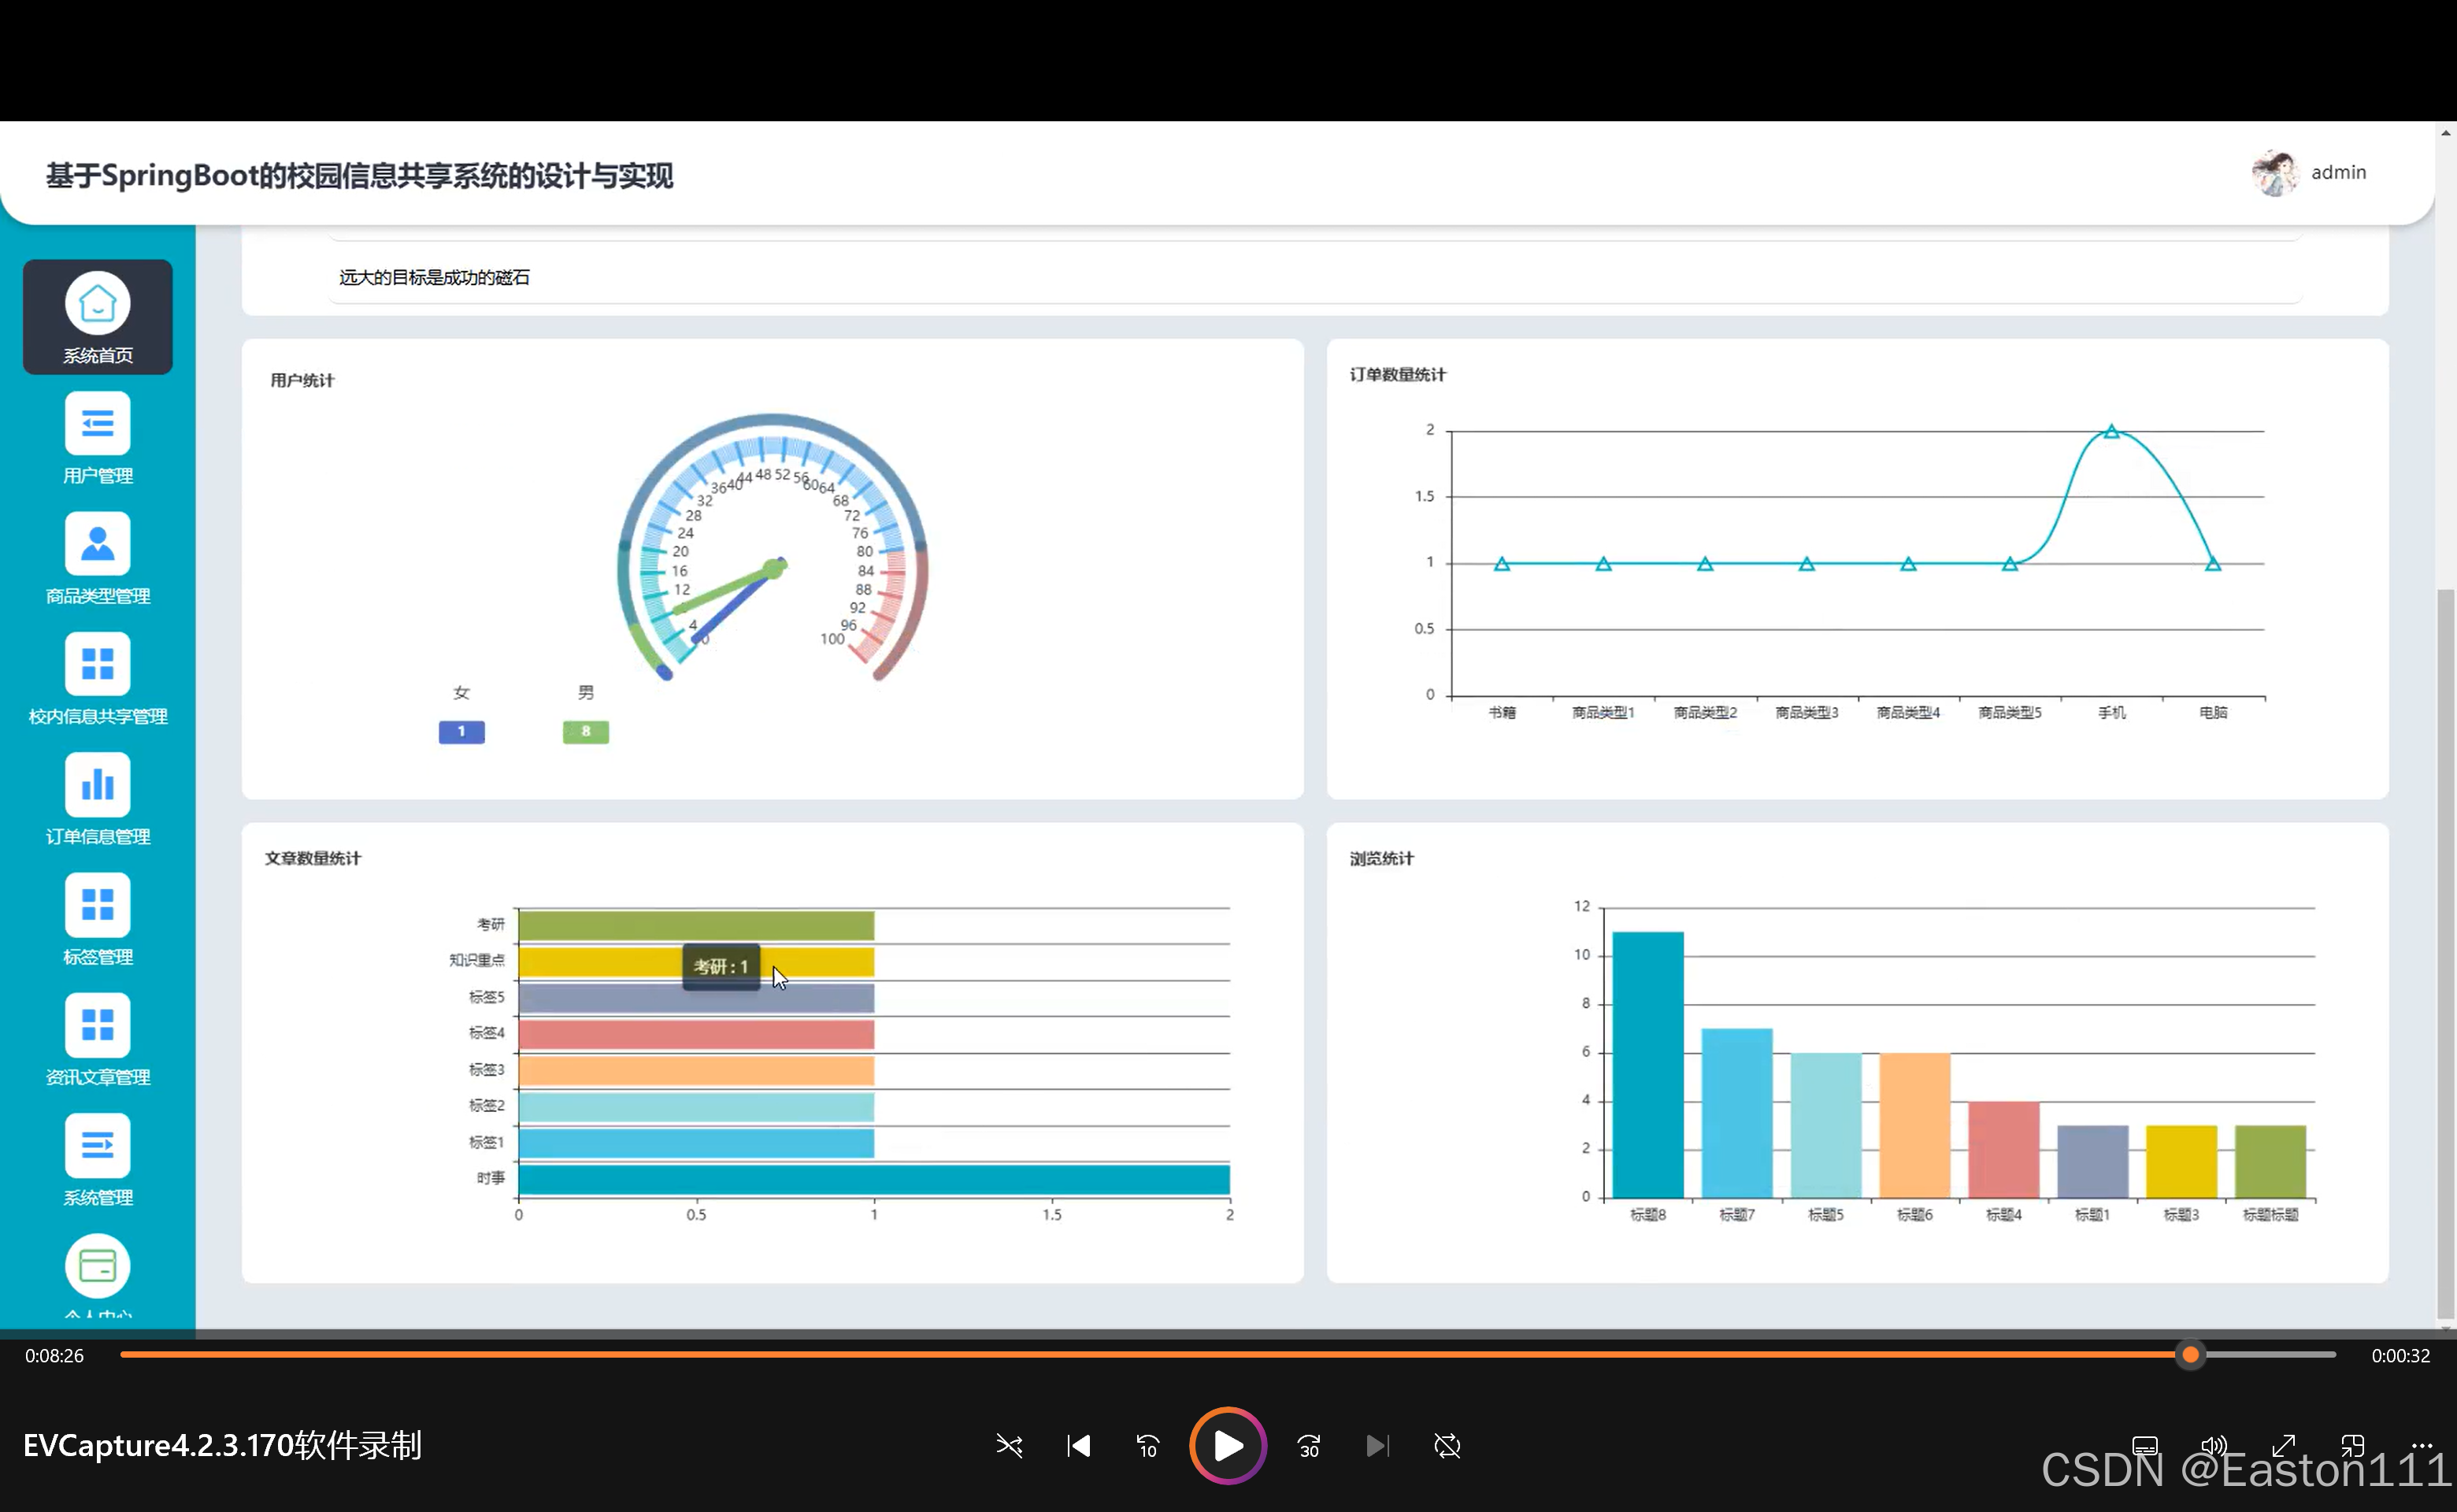
Task: Open 订单信息管理 chart icon
Action: [97, 785]
